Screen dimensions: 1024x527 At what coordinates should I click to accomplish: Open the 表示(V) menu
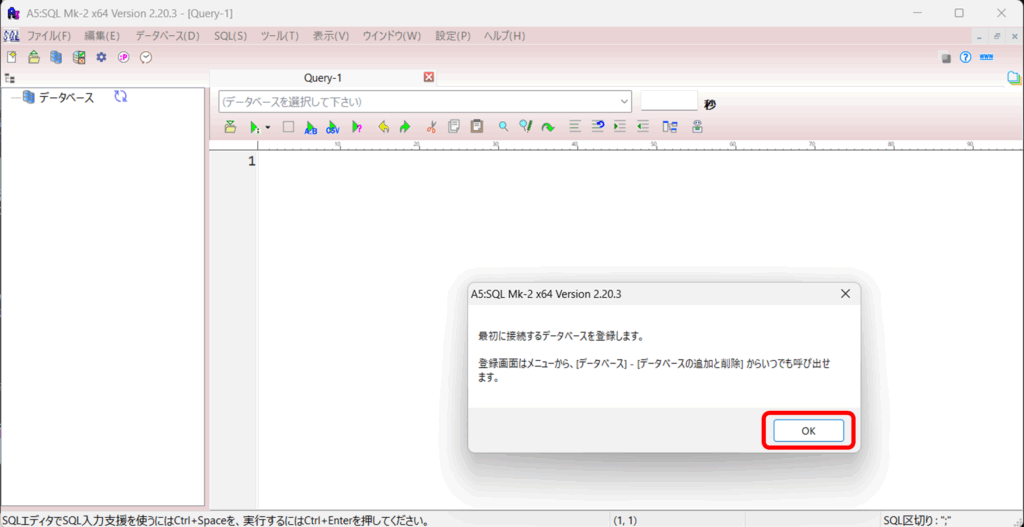(x=331, y=36)
